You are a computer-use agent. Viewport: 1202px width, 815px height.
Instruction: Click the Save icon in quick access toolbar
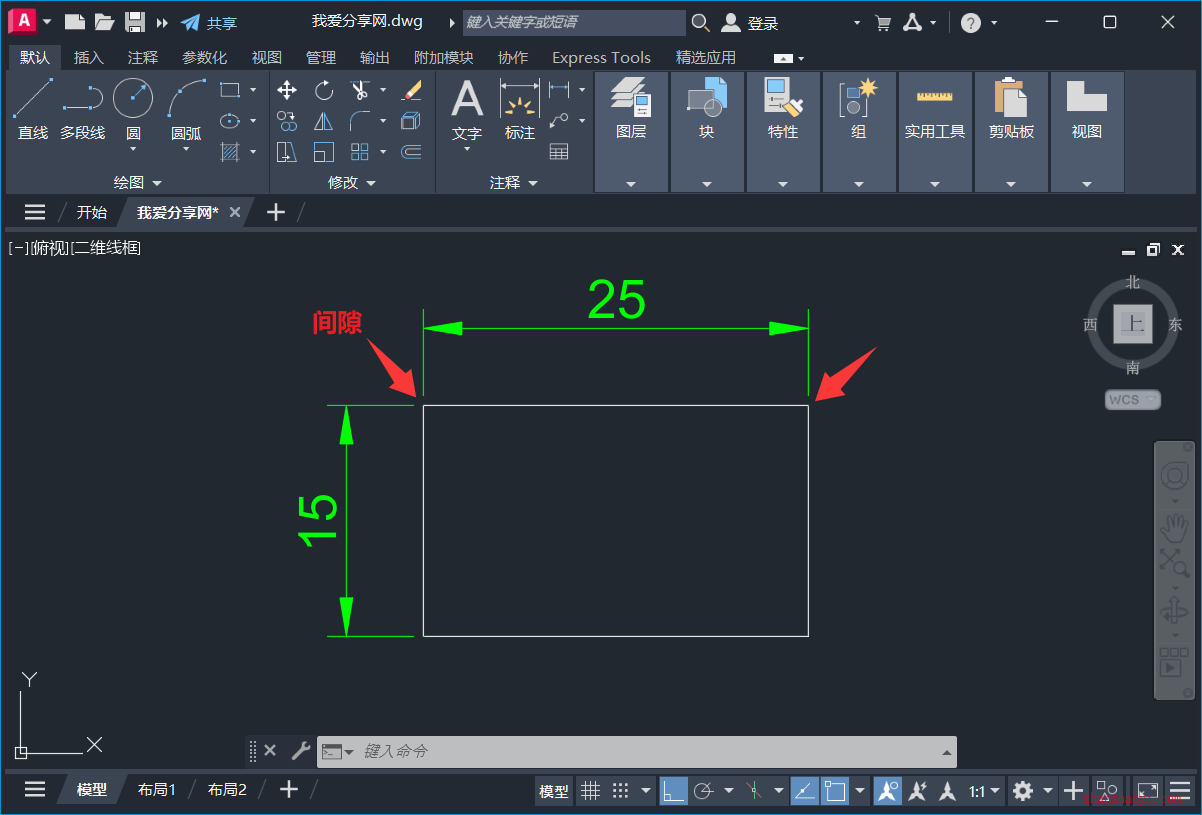pos(134,22)
